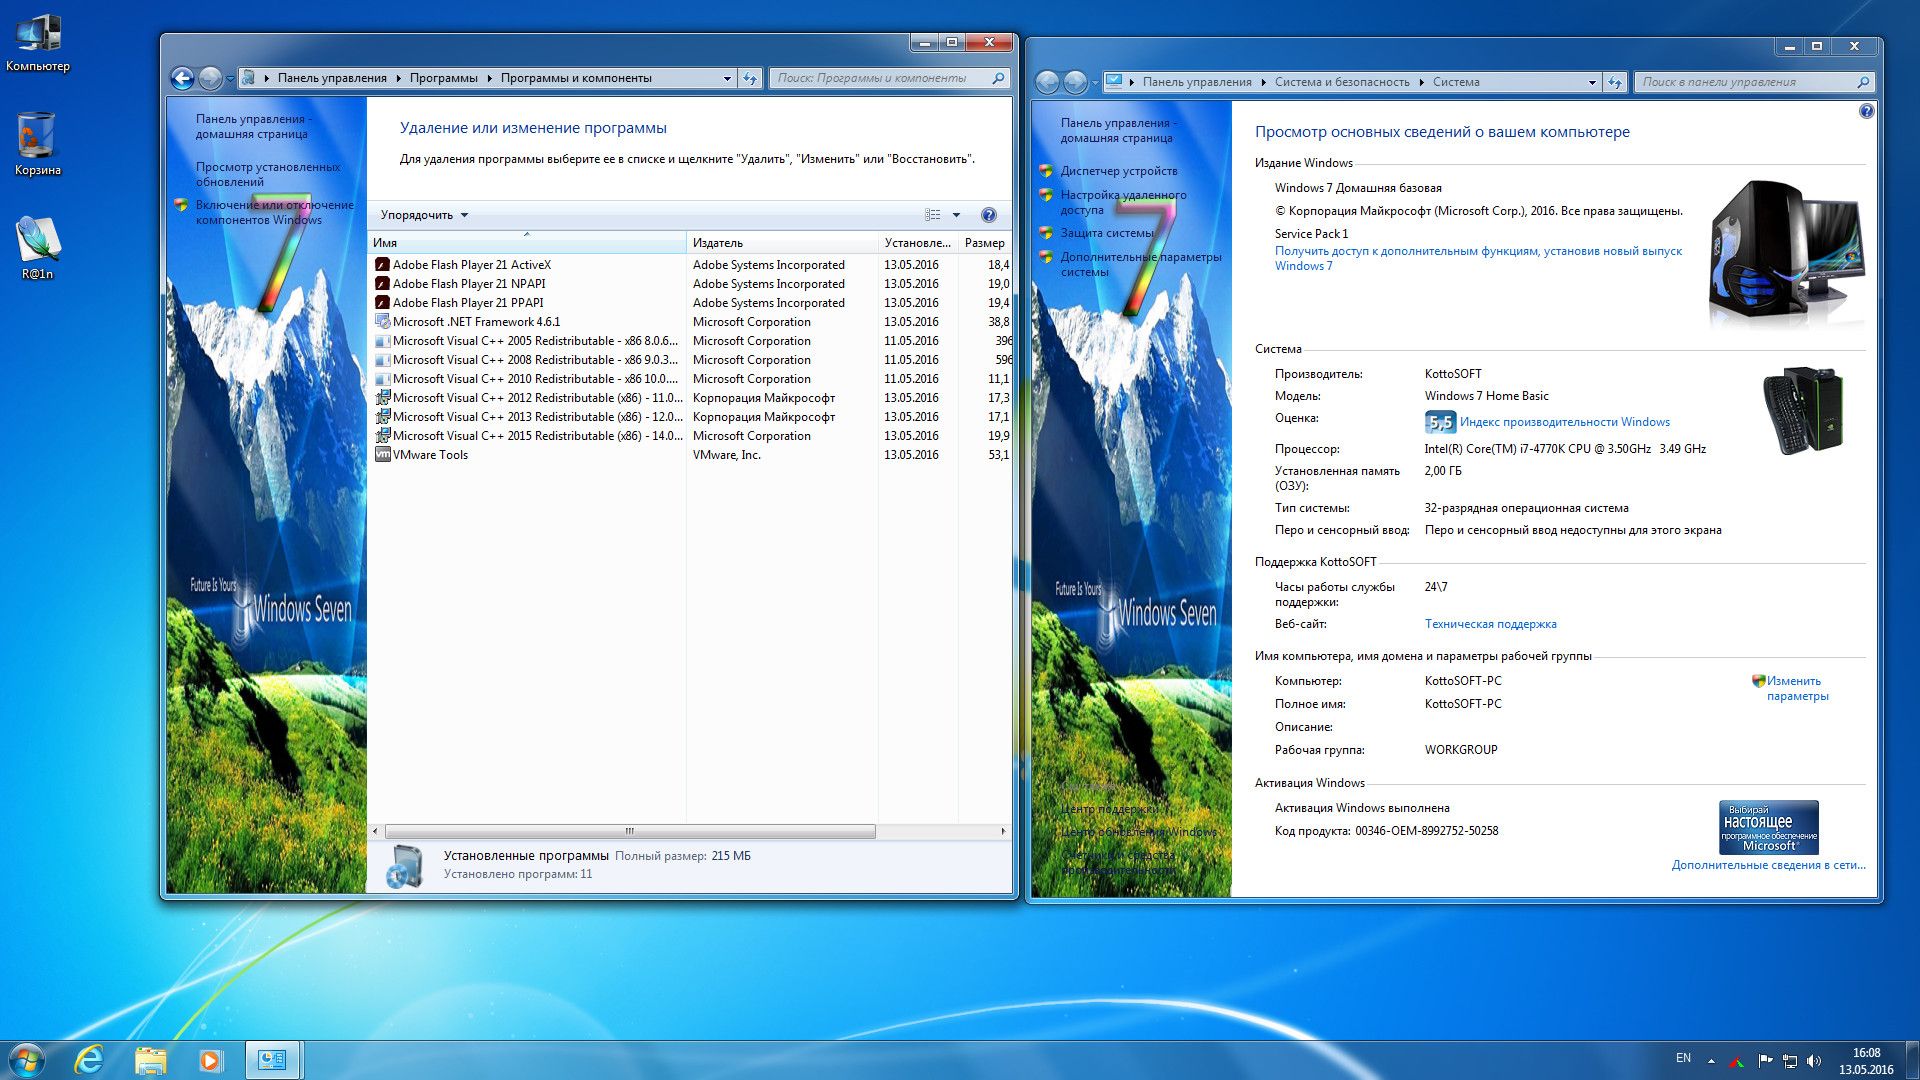Refresh the Programs and Components window

click(750, 78)
